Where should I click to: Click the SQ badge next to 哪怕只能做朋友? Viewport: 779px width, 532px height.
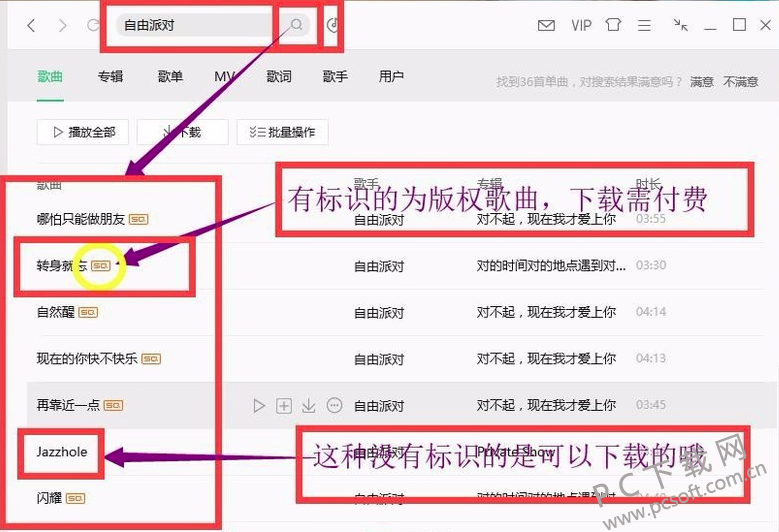139,219
